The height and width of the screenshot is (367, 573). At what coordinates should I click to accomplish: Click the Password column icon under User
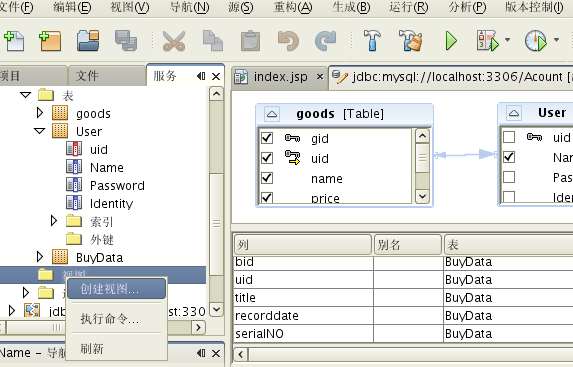[74, 185]
